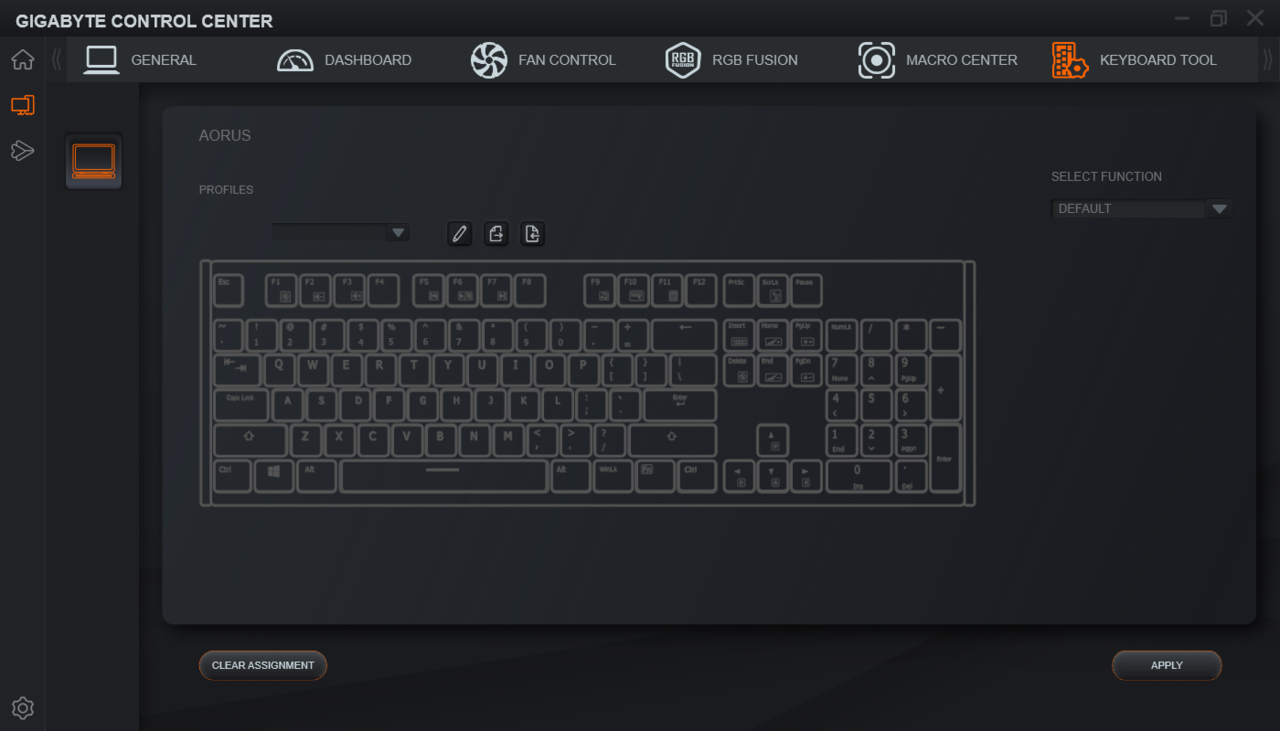Click the pencil edit profile icon
Screen dimensions: 1280x731
point(459,234)
